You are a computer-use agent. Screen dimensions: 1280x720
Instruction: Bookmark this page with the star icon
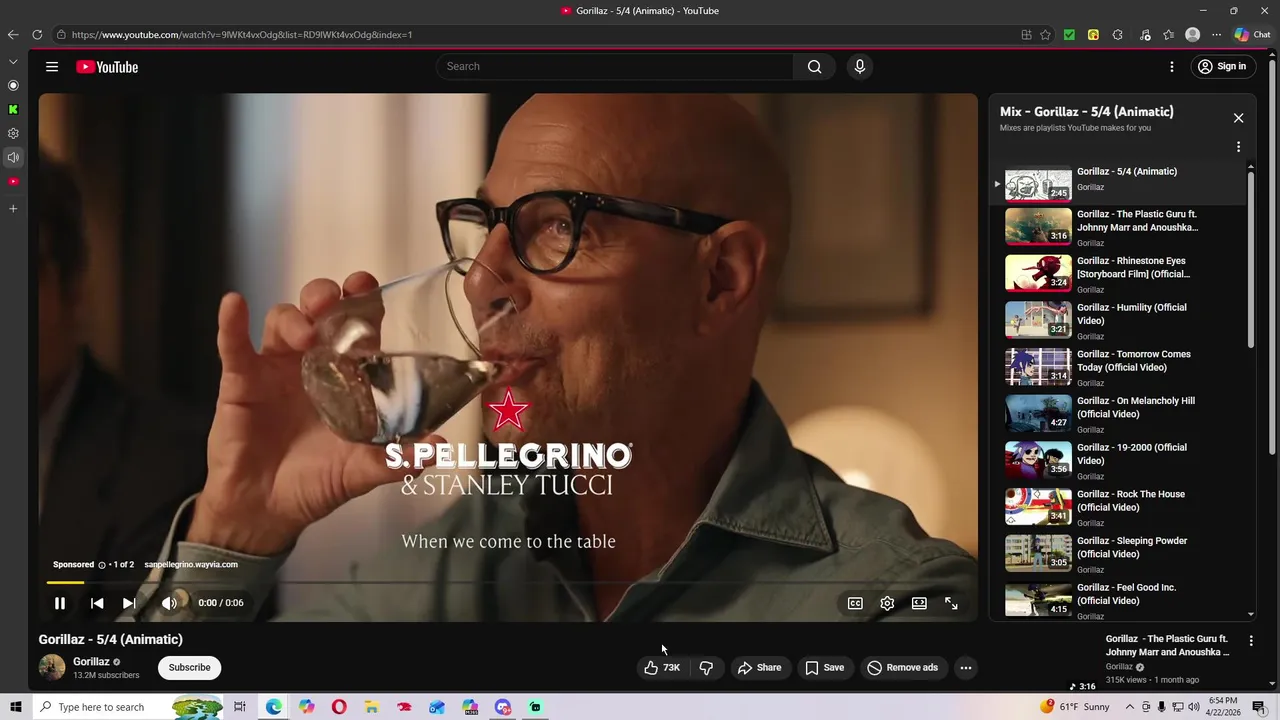point(1045,35)
